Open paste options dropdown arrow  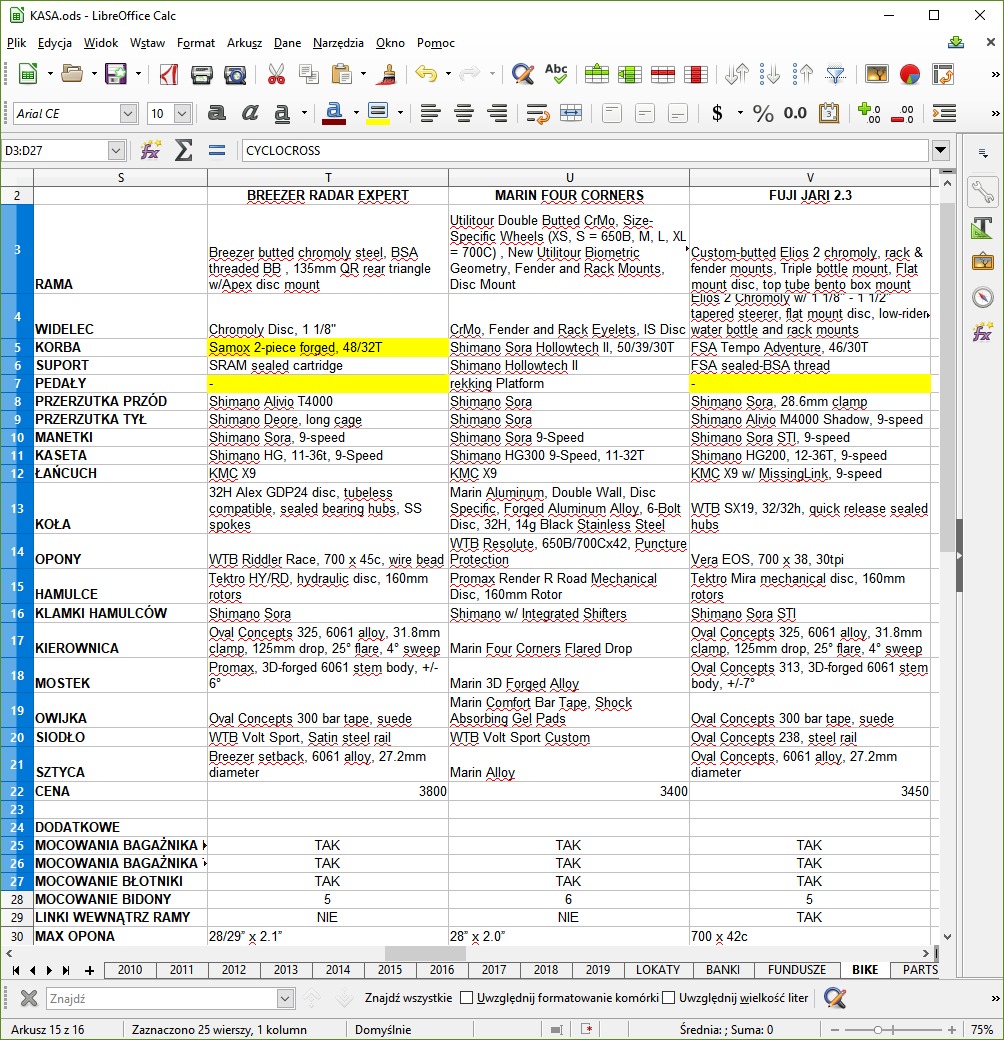pyautogui.click(x=363, y=74)
